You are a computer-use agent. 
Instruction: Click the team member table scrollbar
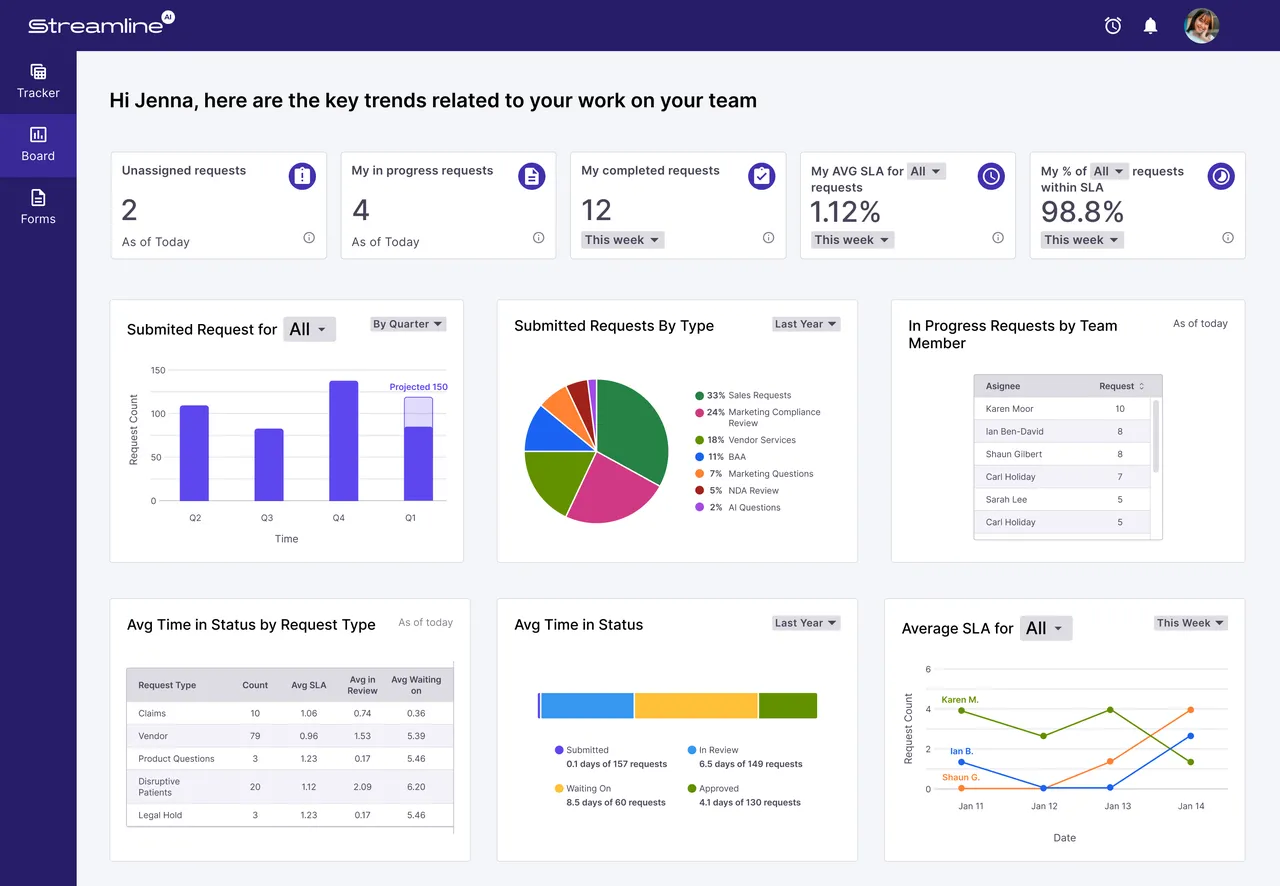(1156, 436)
